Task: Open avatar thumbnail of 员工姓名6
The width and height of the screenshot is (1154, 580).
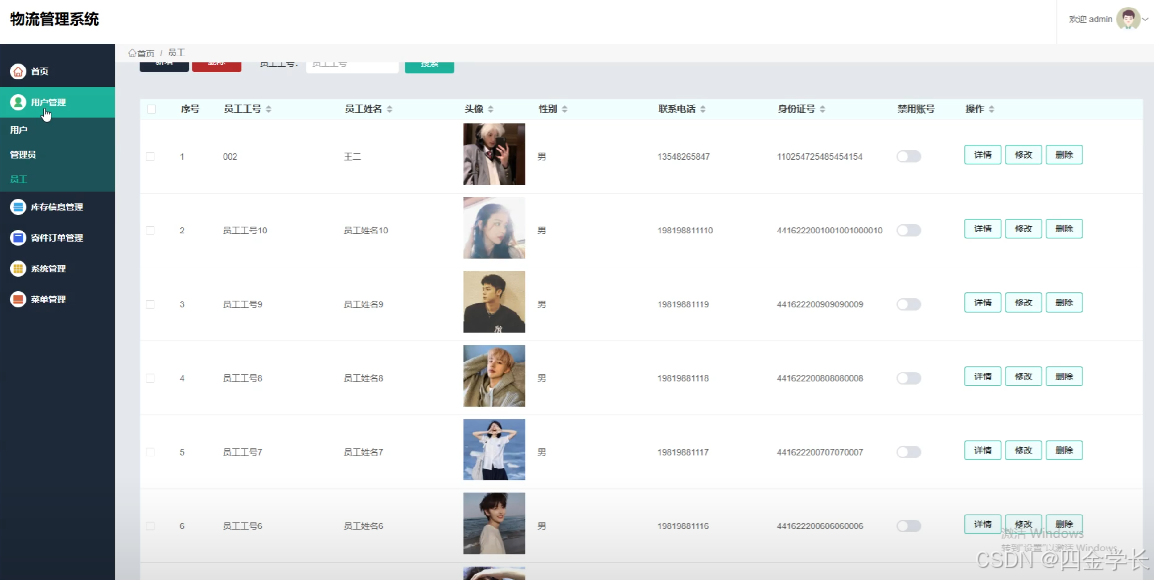Action: pyautogui.click(x=494, y=523)
